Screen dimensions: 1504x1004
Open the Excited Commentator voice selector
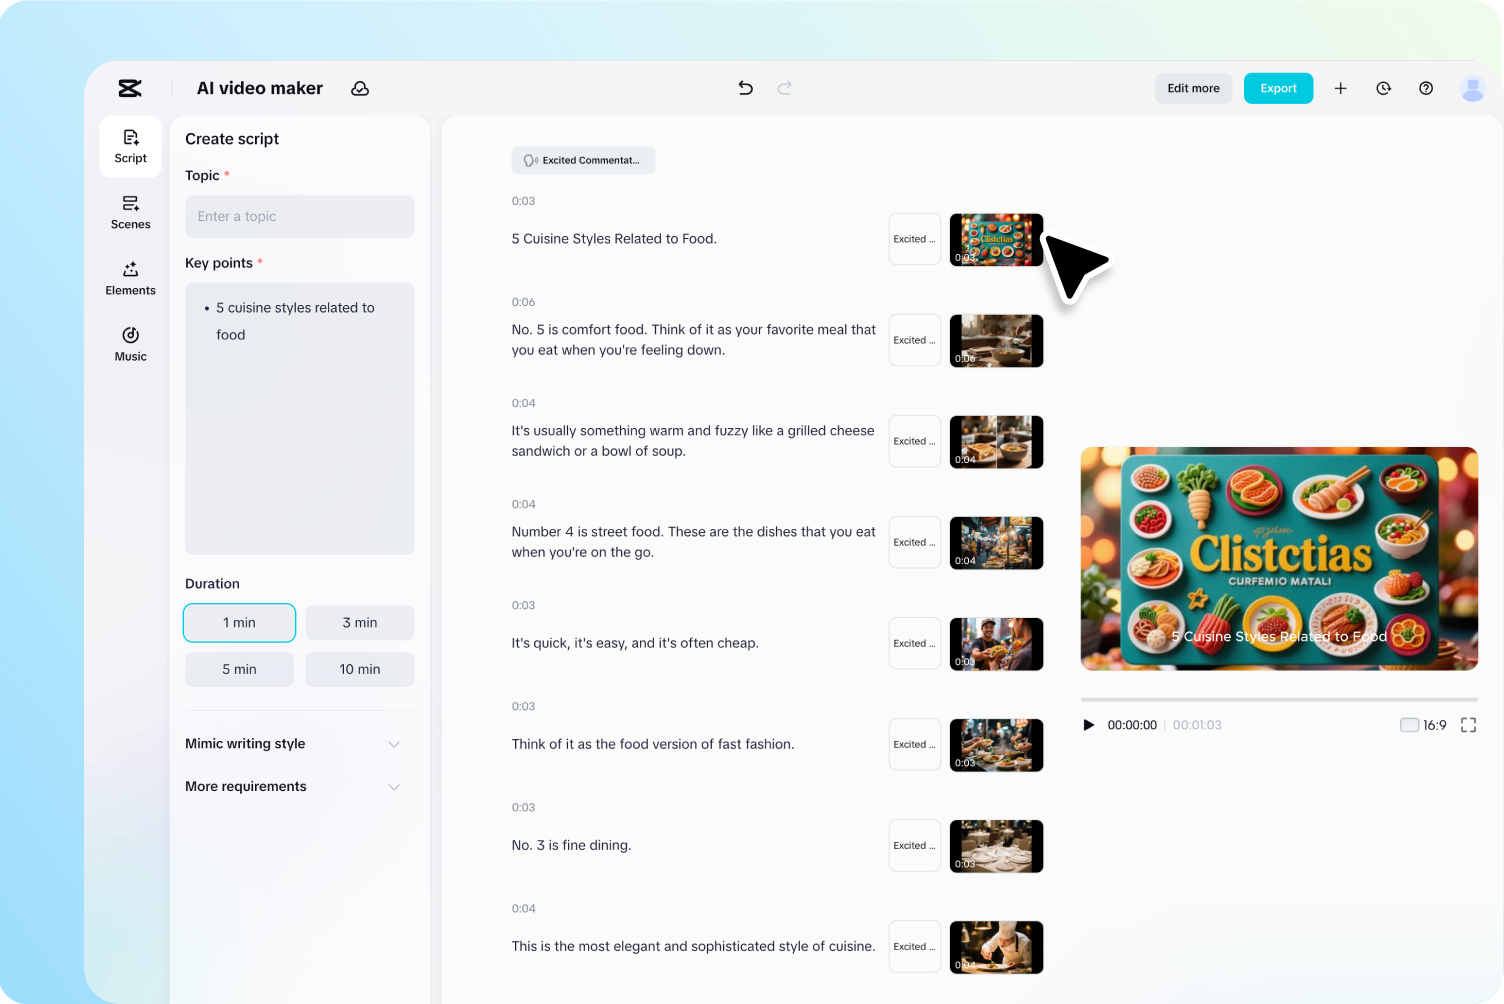pos(583,160)
